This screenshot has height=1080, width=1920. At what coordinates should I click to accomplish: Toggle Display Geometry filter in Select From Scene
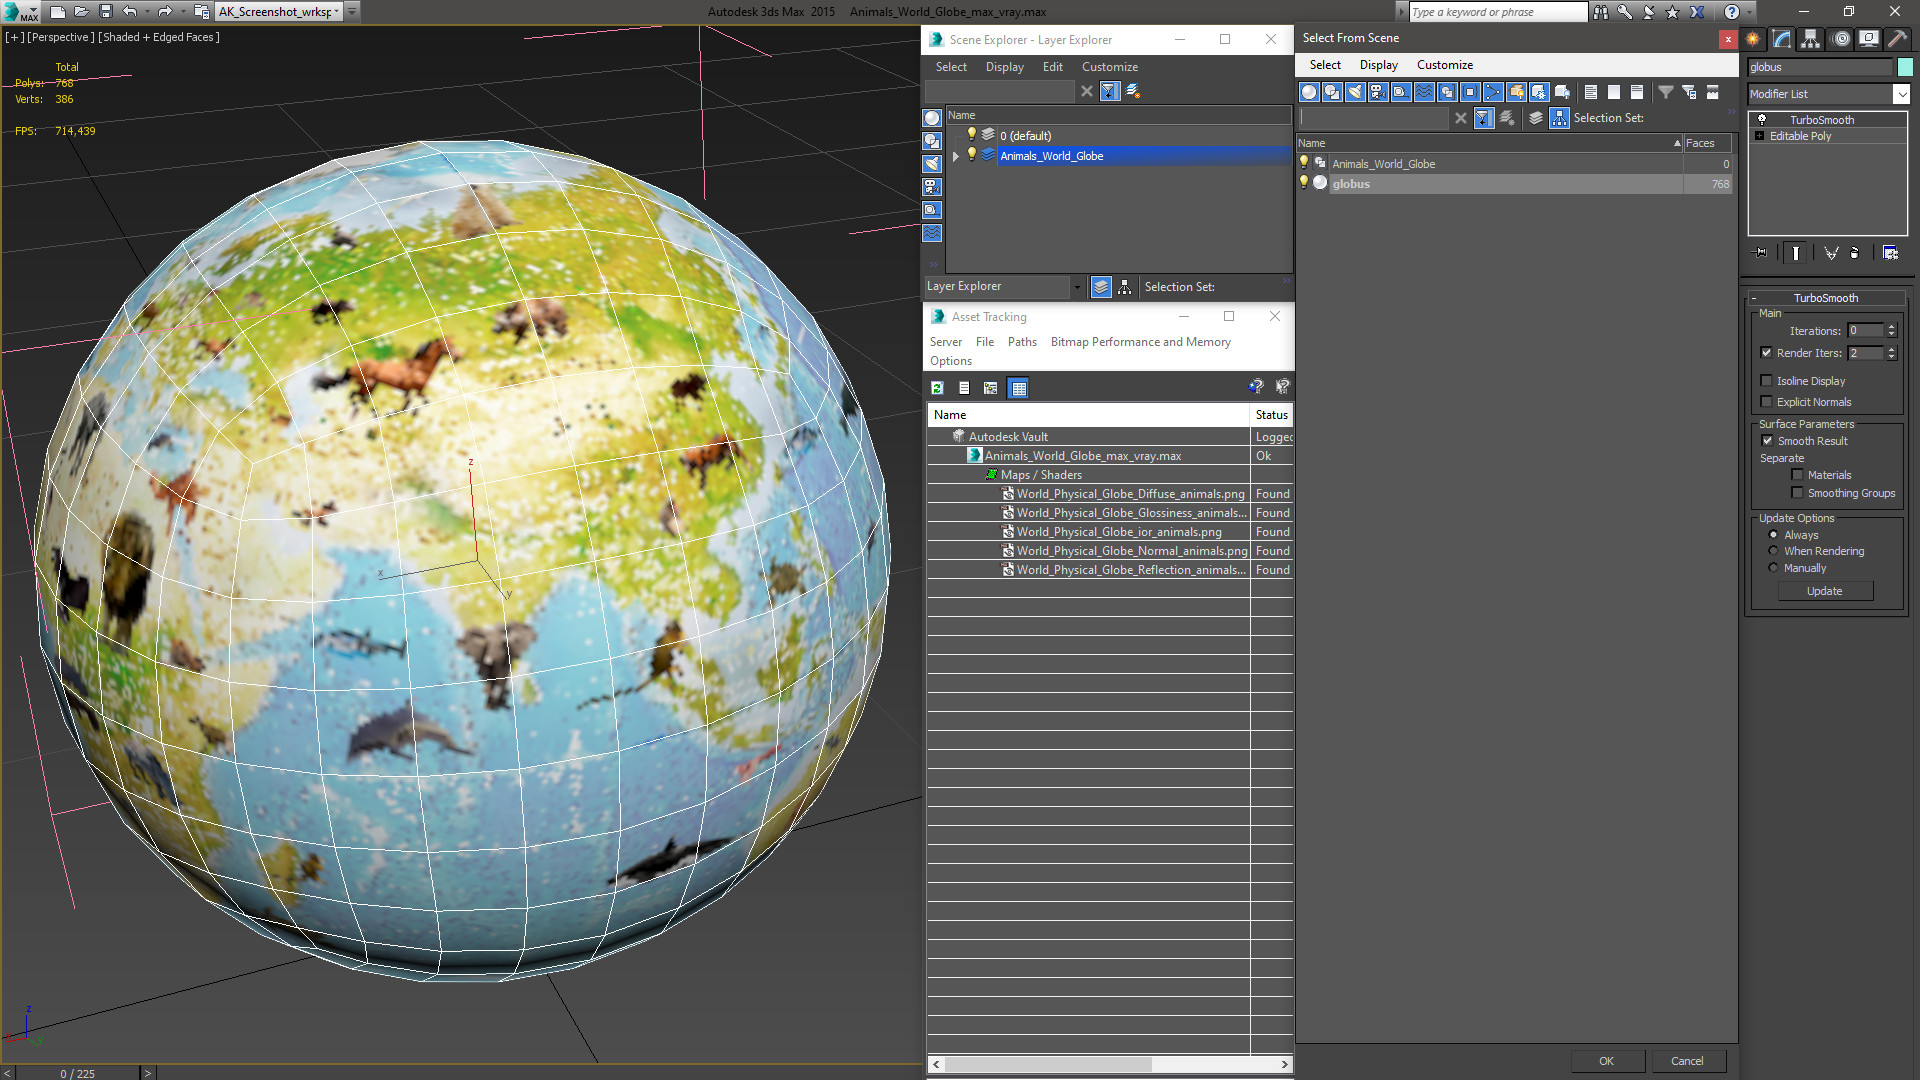point(1309,92)
